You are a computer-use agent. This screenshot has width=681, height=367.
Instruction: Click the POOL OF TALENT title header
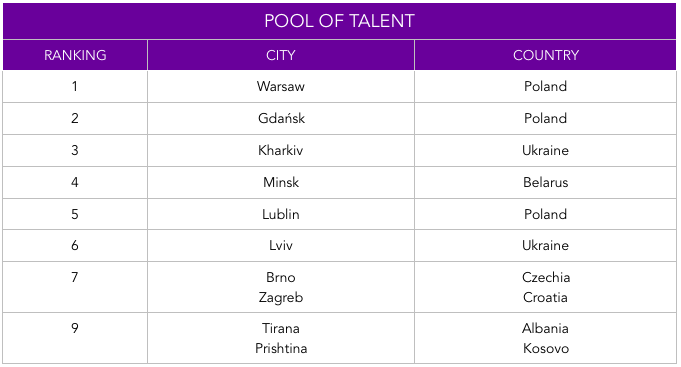(339, 21)
